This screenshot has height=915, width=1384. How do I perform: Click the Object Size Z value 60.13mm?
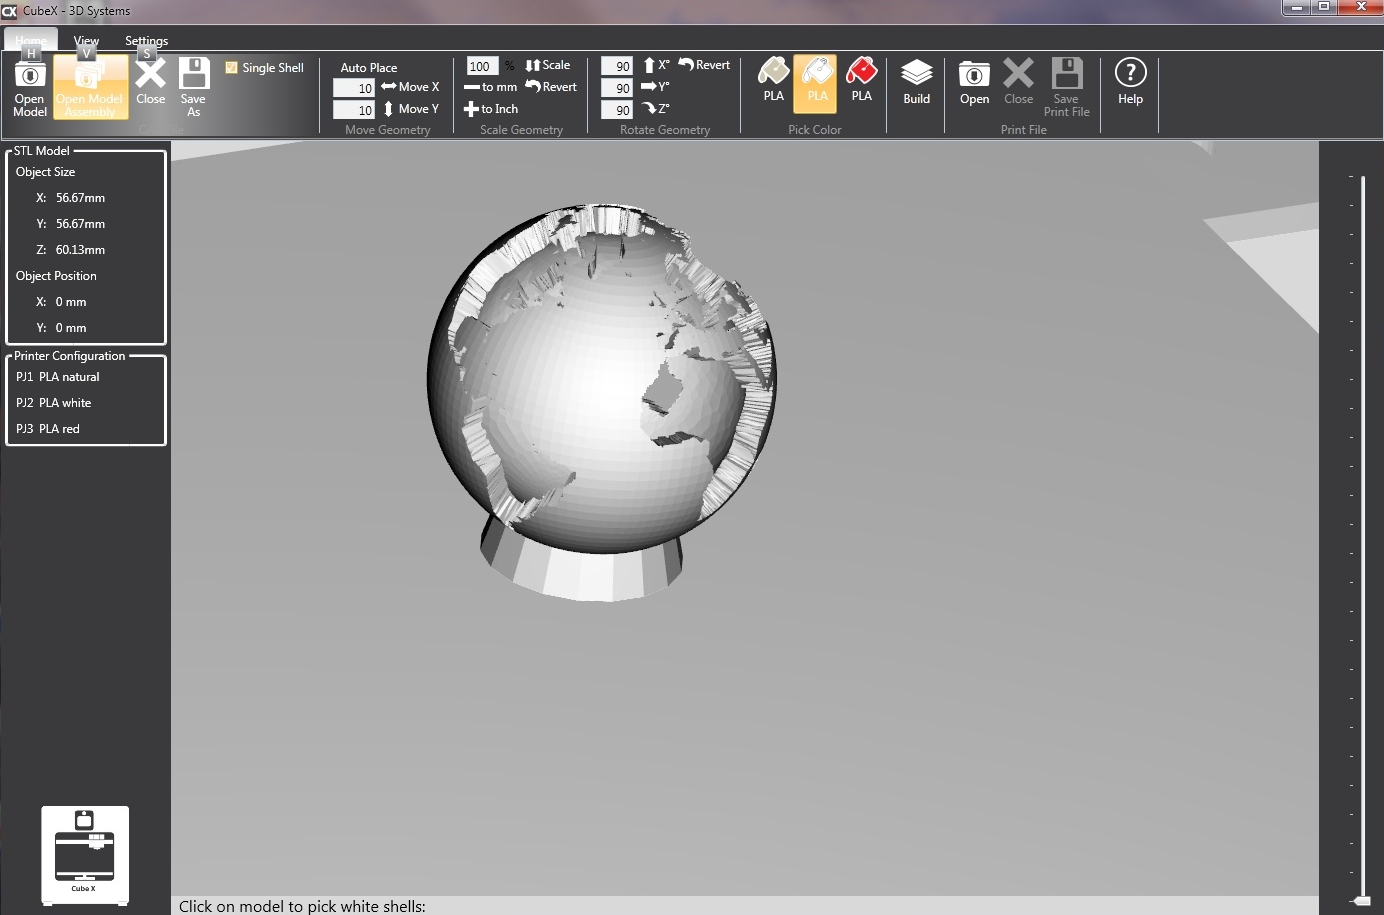80,250
